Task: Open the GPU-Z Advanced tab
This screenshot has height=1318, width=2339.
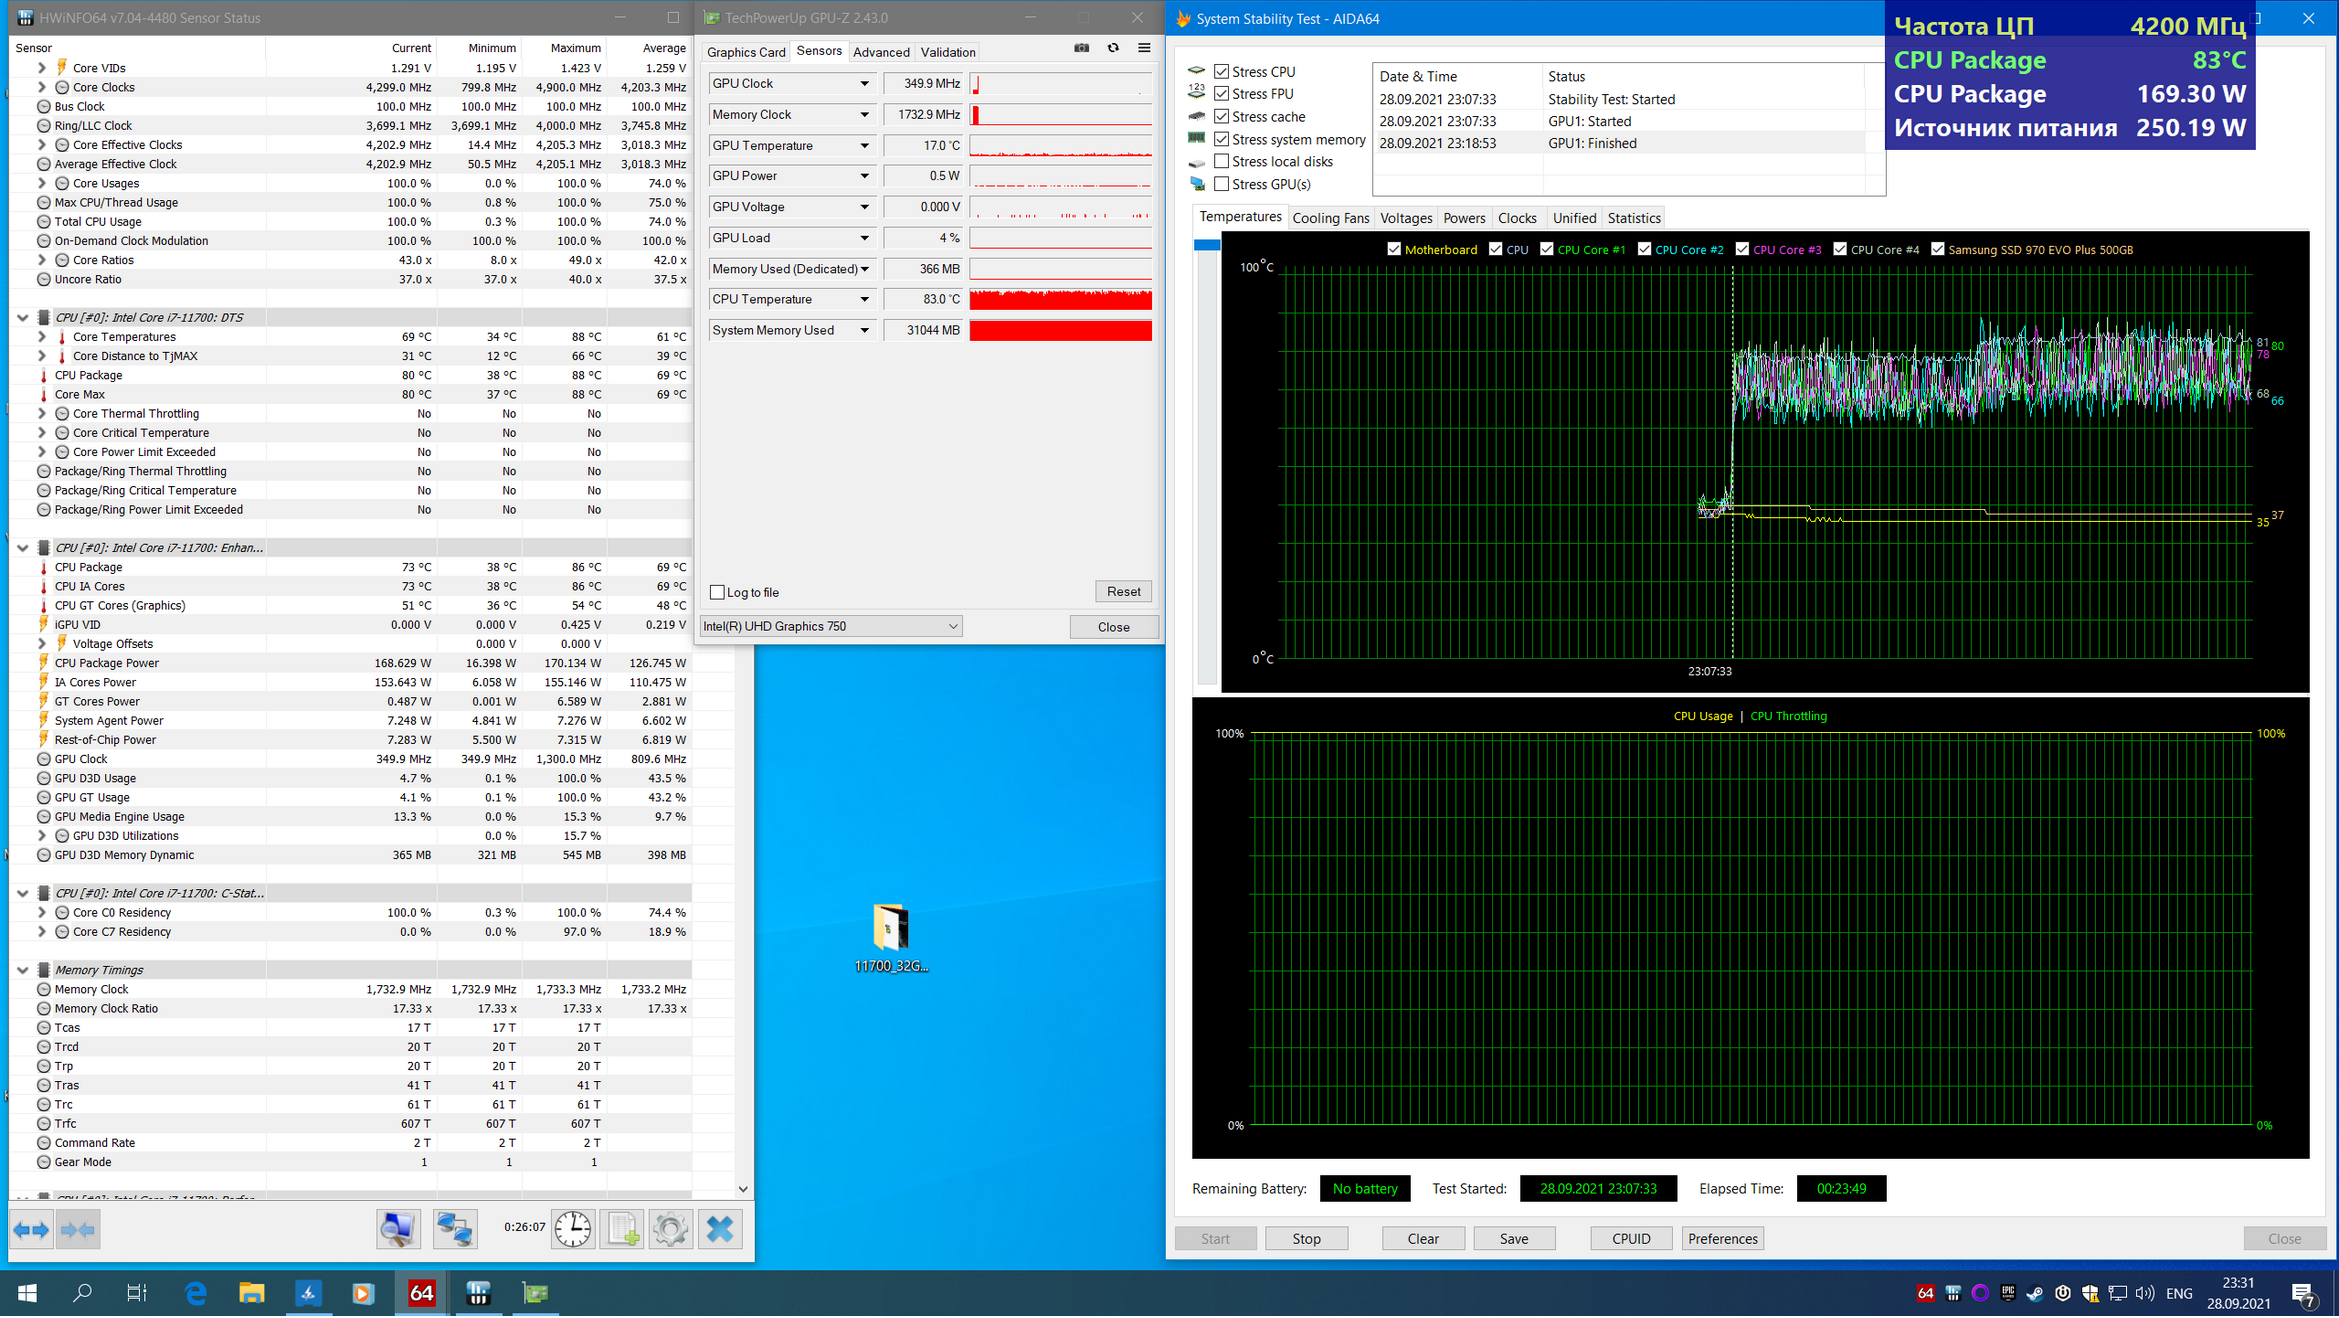Action: pos(880,52)
